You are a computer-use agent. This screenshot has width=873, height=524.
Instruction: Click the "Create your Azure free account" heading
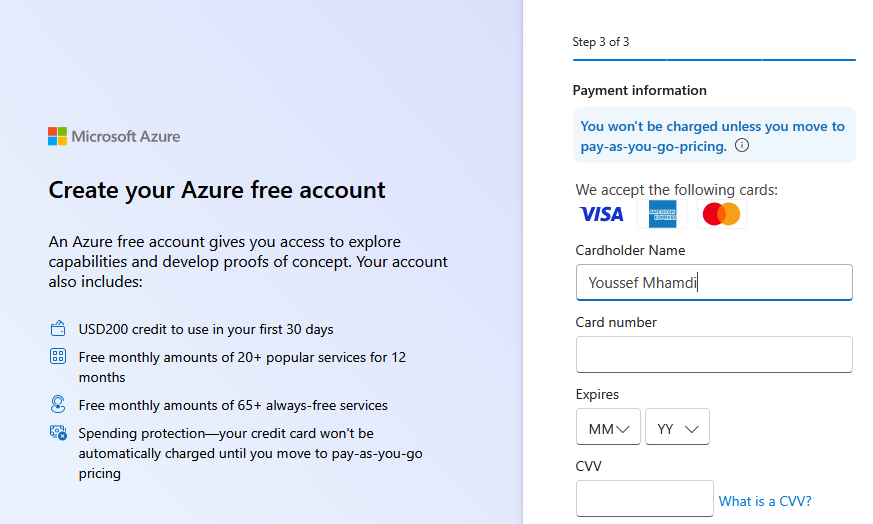(217, 190)
